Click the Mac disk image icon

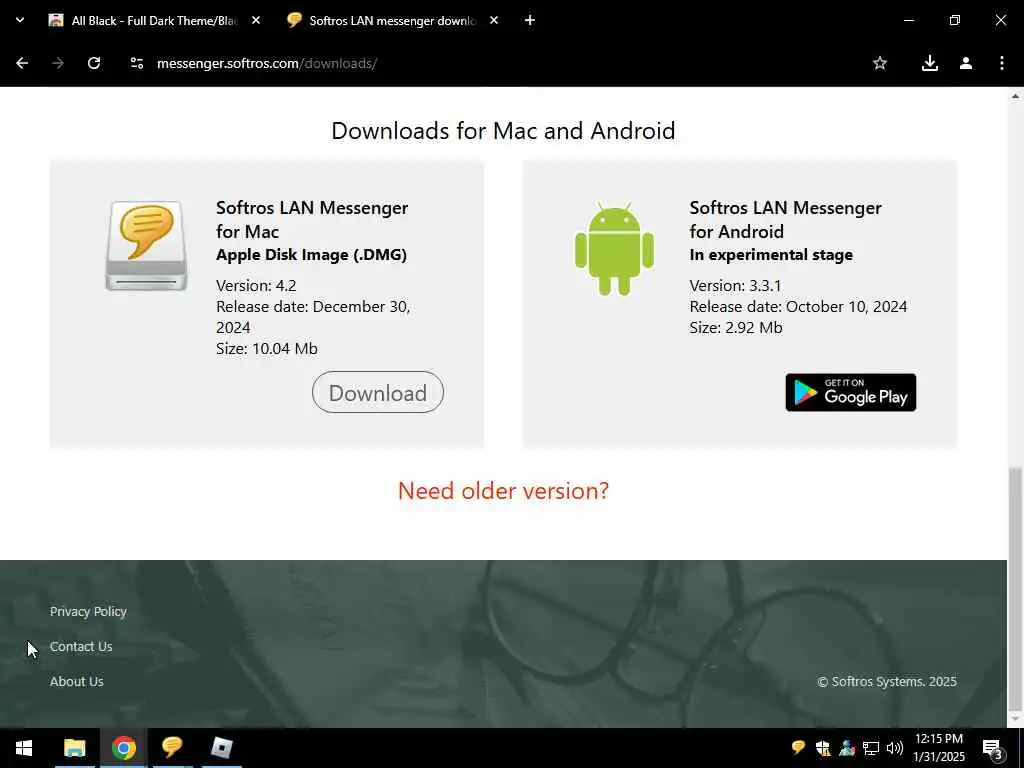click(x=146, y=246)
